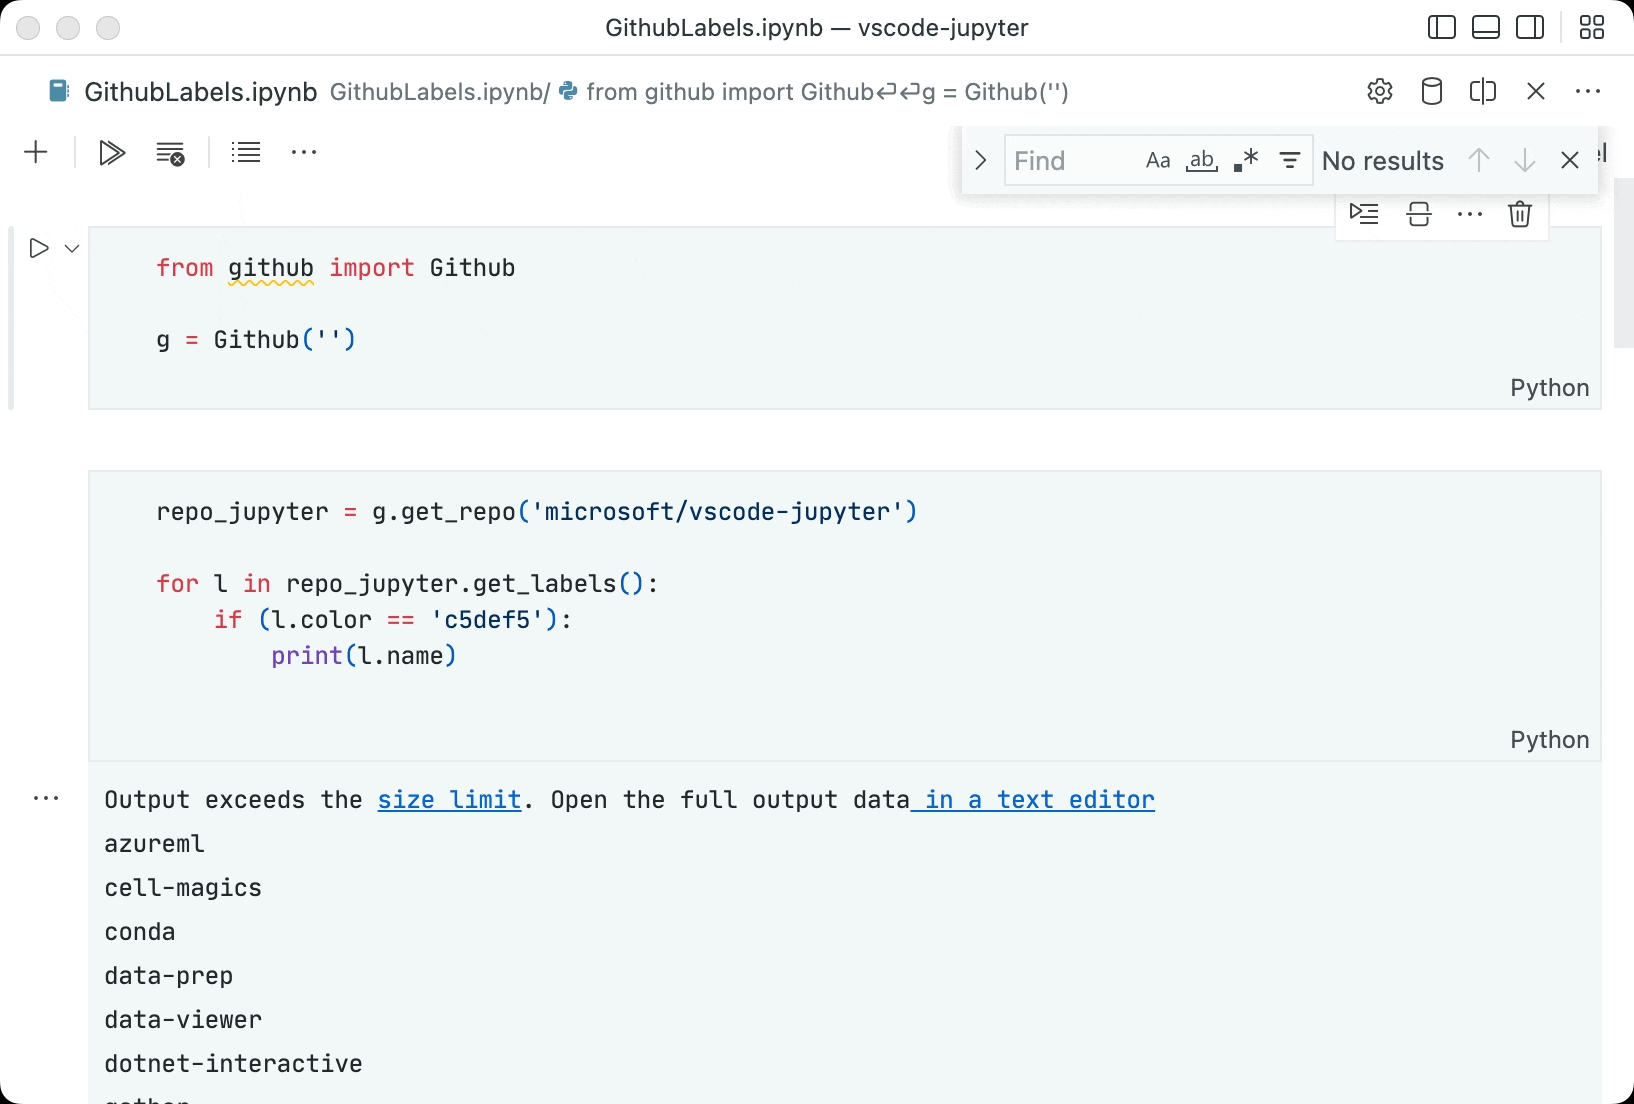Change second cell language Python label

coord(1549,740)
